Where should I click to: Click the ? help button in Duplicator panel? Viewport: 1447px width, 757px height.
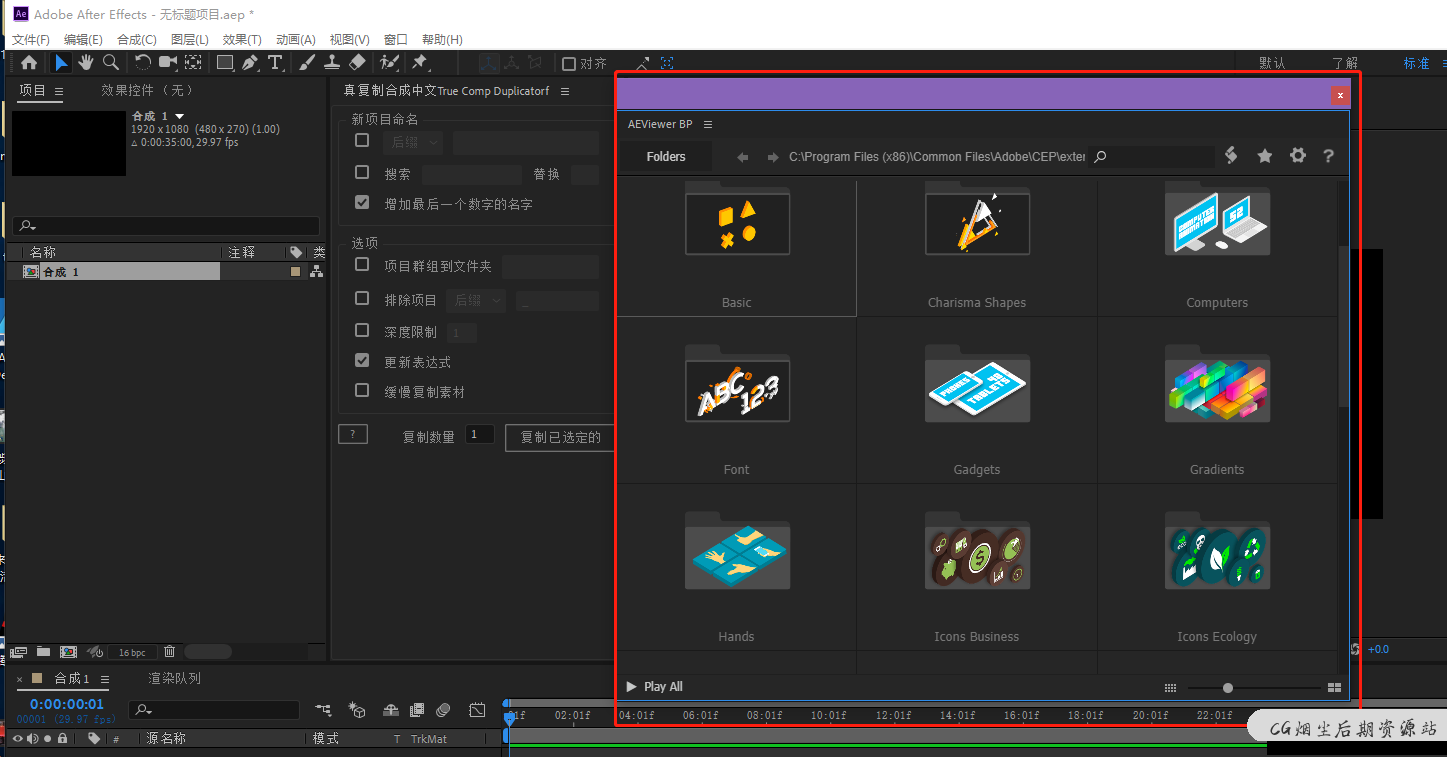coord(353,434)
